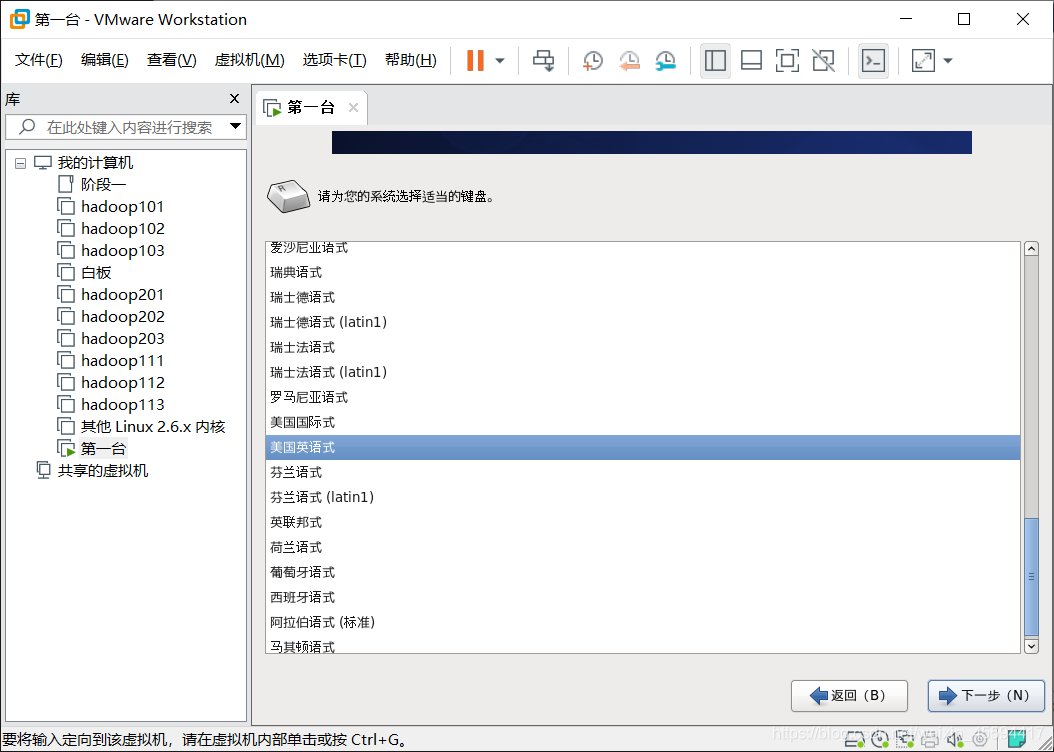This screenshot has width=1054, height=752.
Task: Choose 英联邦式 keyboard layout
Action: [643, 522]
